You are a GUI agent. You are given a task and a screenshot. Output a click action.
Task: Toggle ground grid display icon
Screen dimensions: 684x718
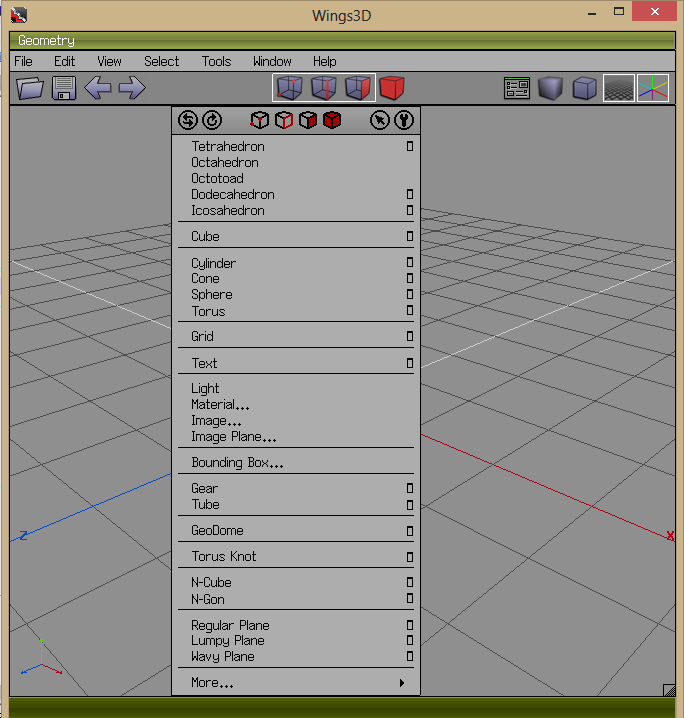click(x=619, y=88)
